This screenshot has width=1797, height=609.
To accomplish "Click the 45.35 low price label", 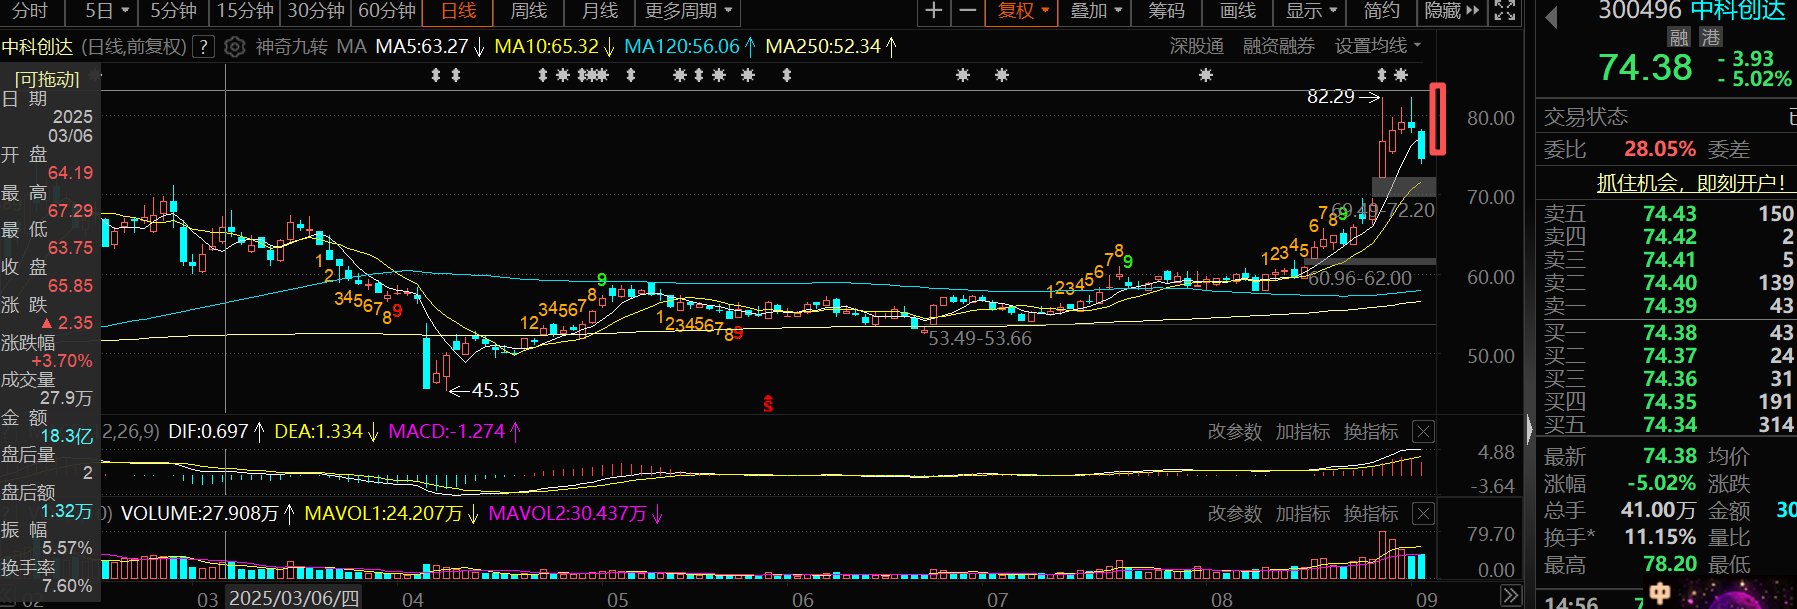I will pos(496,391).
